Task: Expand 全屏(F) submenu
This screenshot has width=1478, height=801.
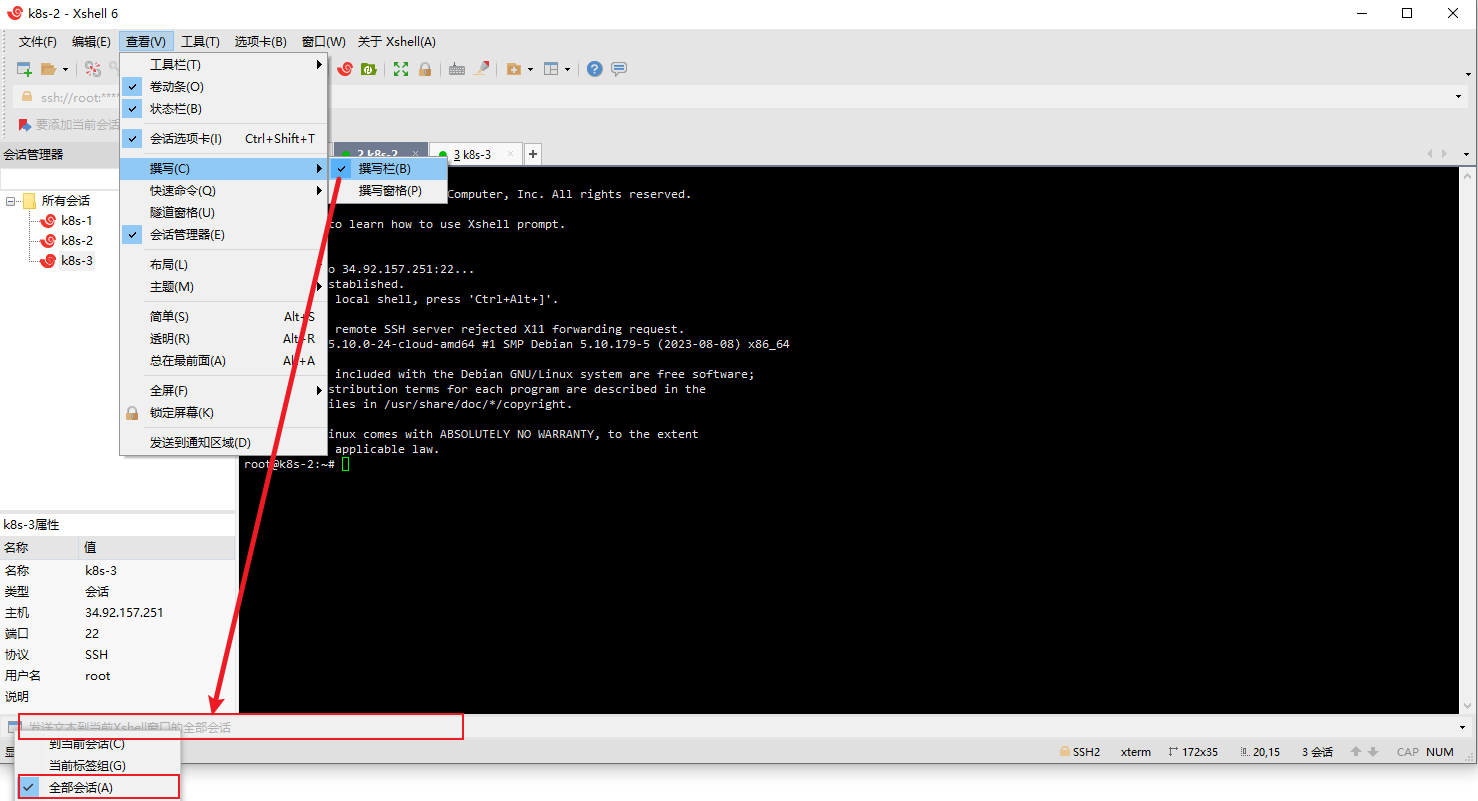Action: point(223,391)
